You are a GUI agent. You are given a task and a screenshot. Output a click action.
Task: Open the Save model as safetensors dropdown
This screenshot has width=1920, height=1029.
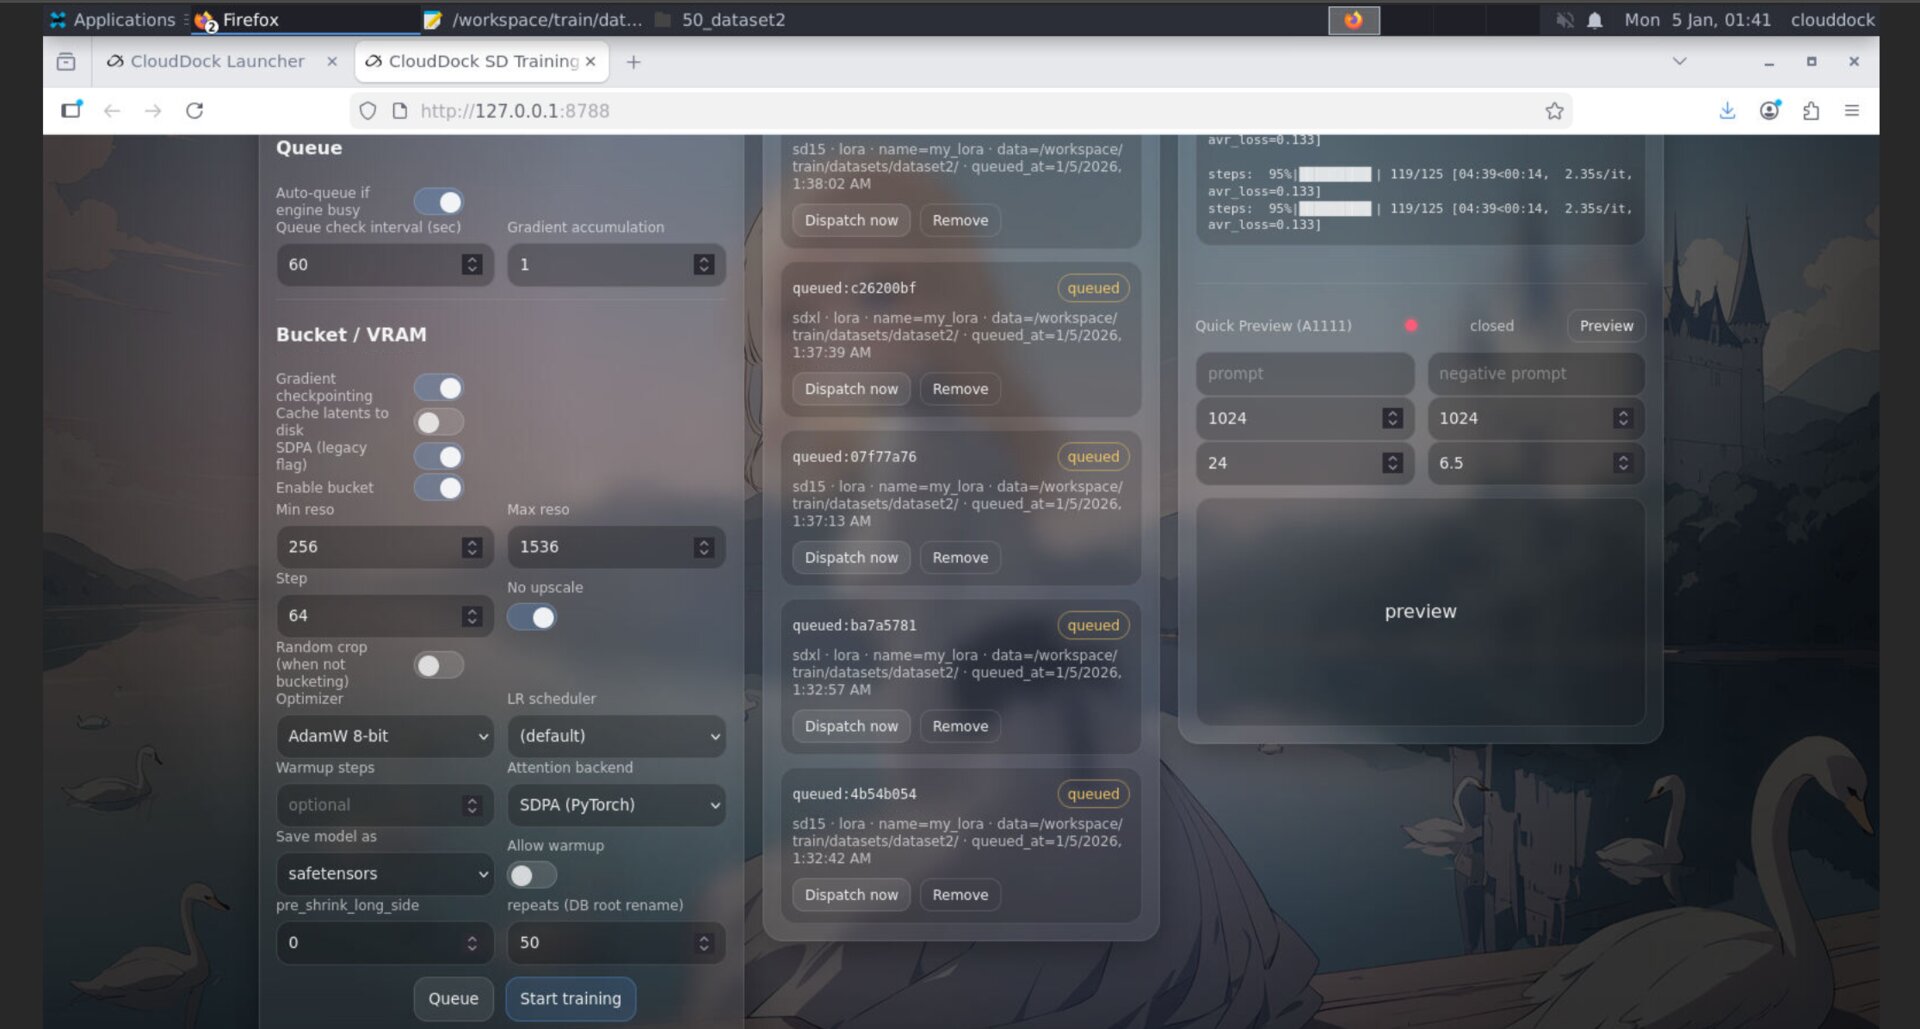point(385,874)
